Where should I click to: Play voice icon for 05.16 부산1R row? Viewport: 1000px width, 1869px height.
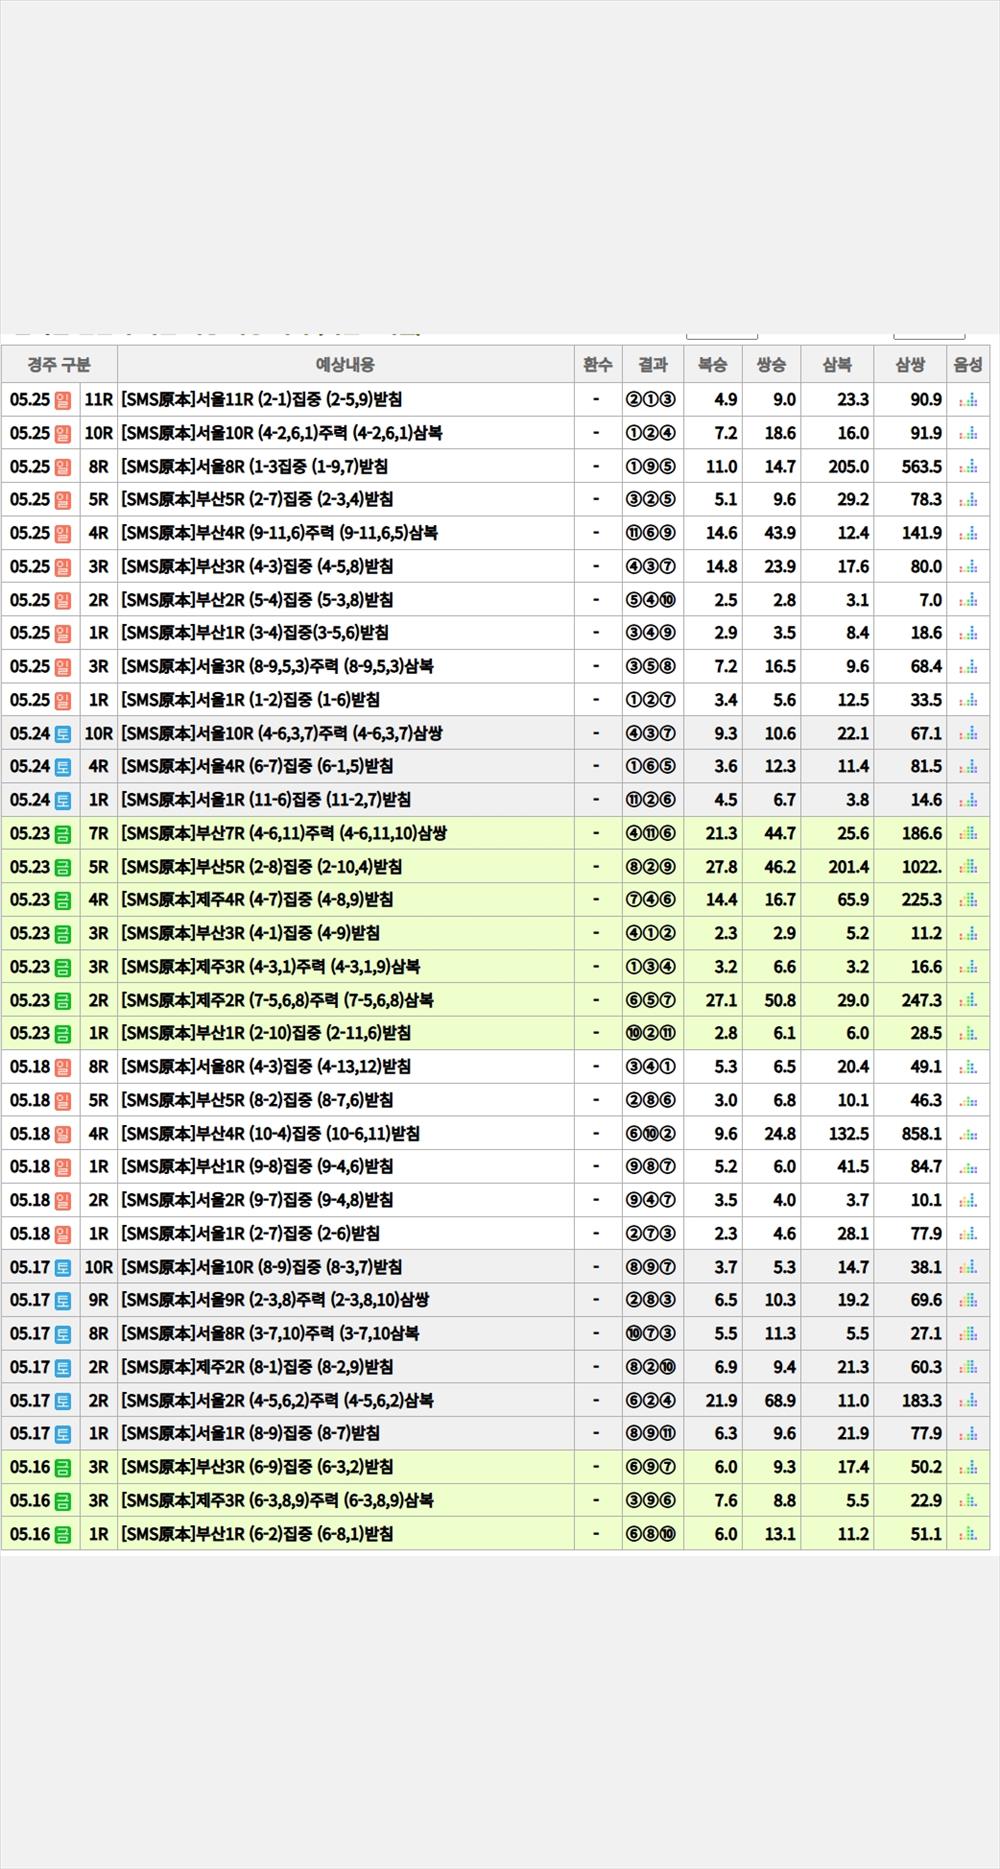(968, 1534)
